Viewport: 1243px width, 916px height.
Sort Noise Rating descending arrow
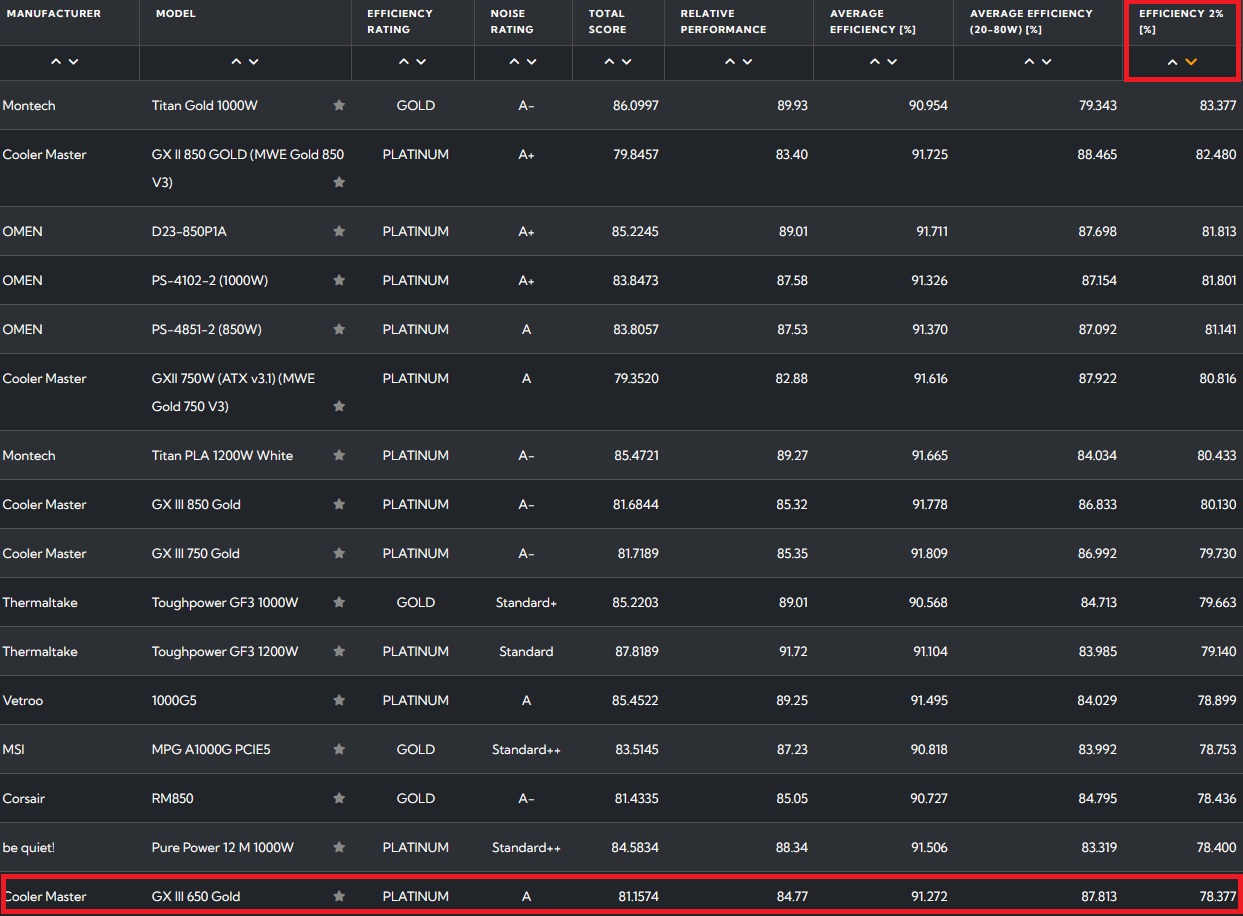[532, 62]
